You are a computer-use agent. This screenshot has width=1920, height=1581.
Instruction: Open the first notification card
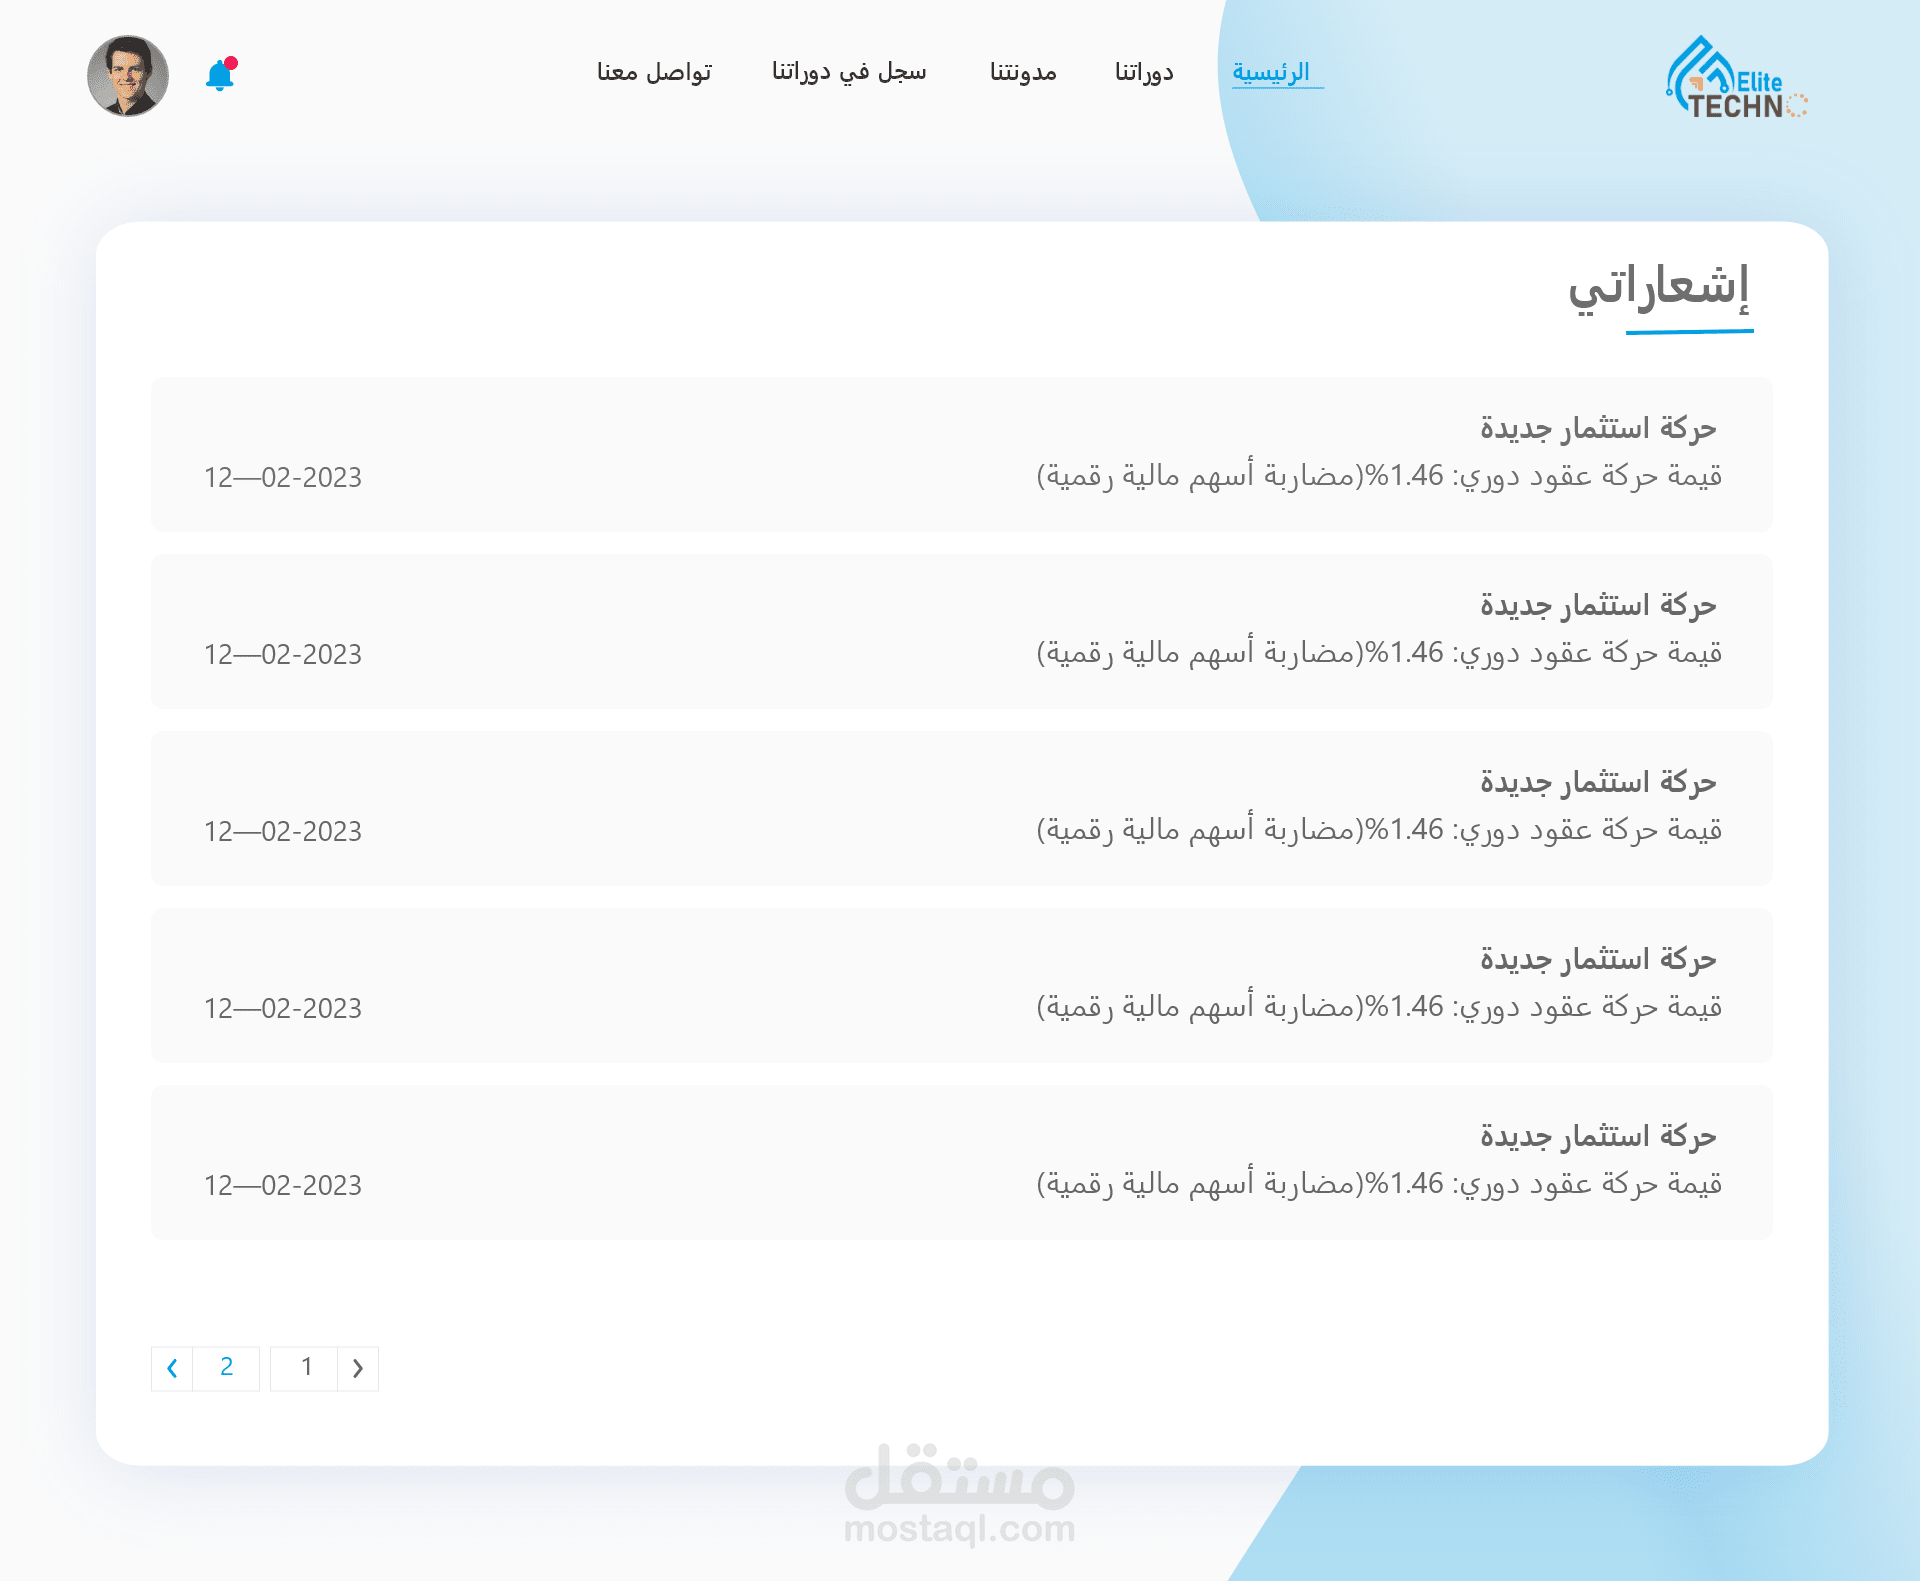coord(961,454)
